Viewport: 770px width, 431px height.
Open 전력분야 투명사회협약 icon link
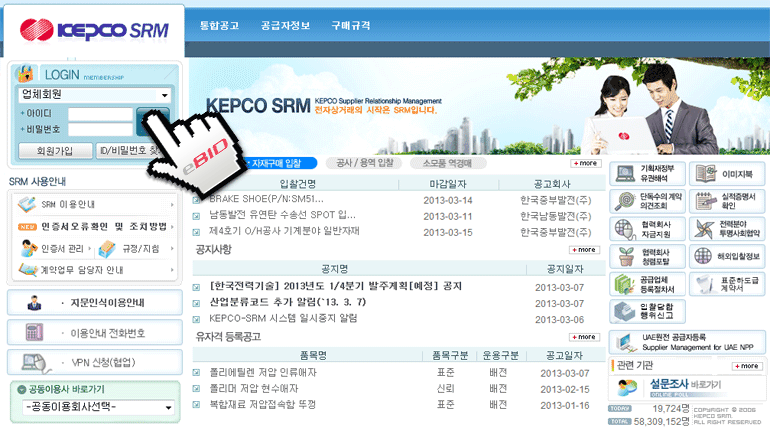727,229
